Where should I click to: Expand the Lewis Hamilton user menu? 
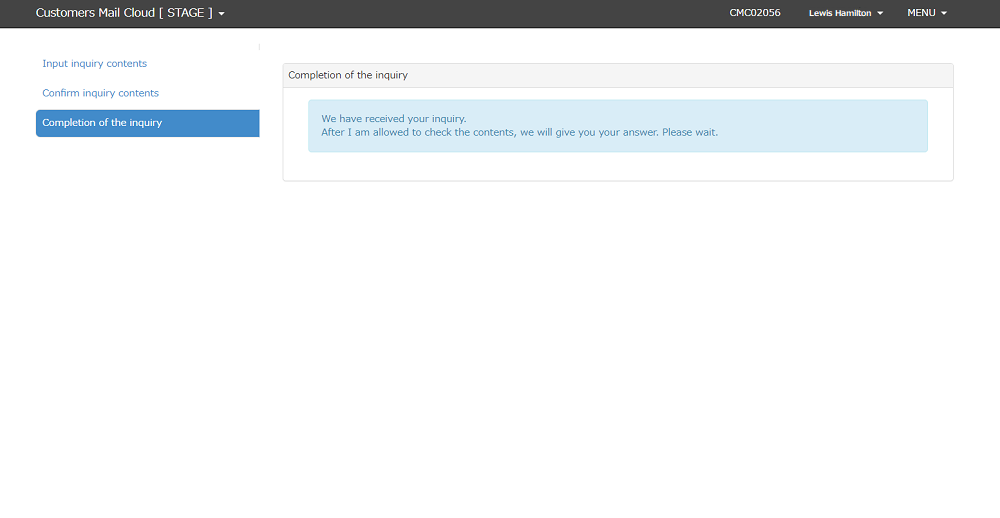(846, 13)
